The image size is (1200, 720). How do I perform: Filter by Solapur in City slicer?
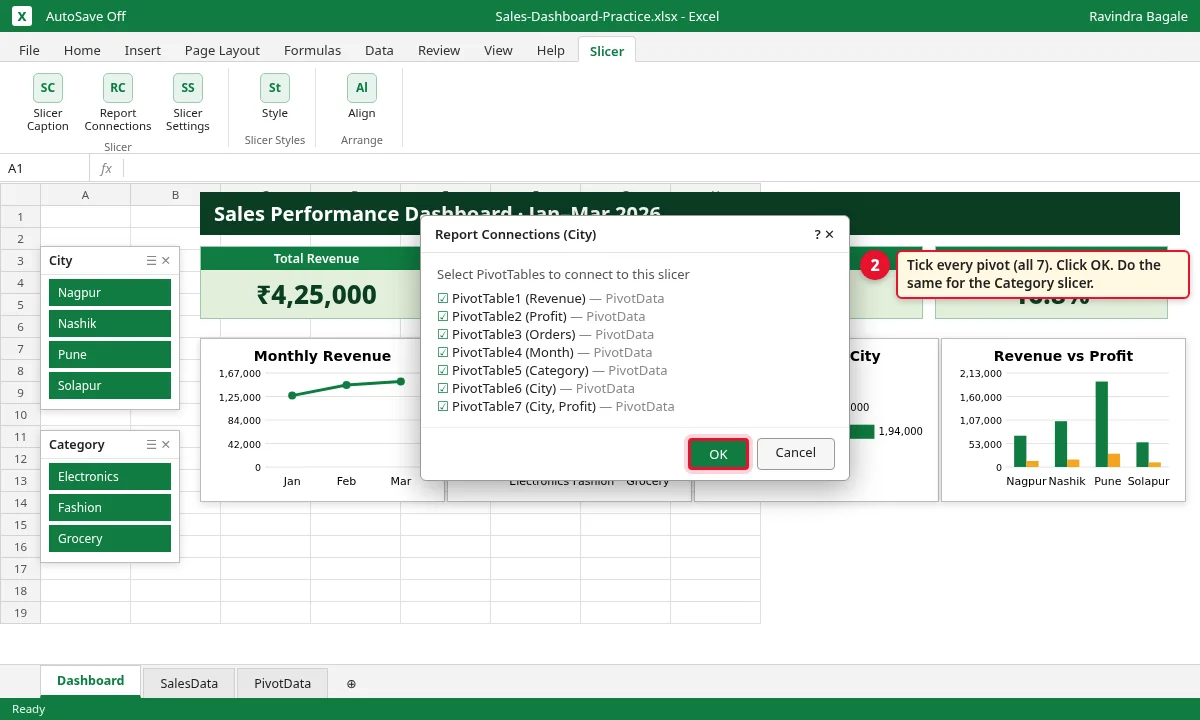click(110, 386)
